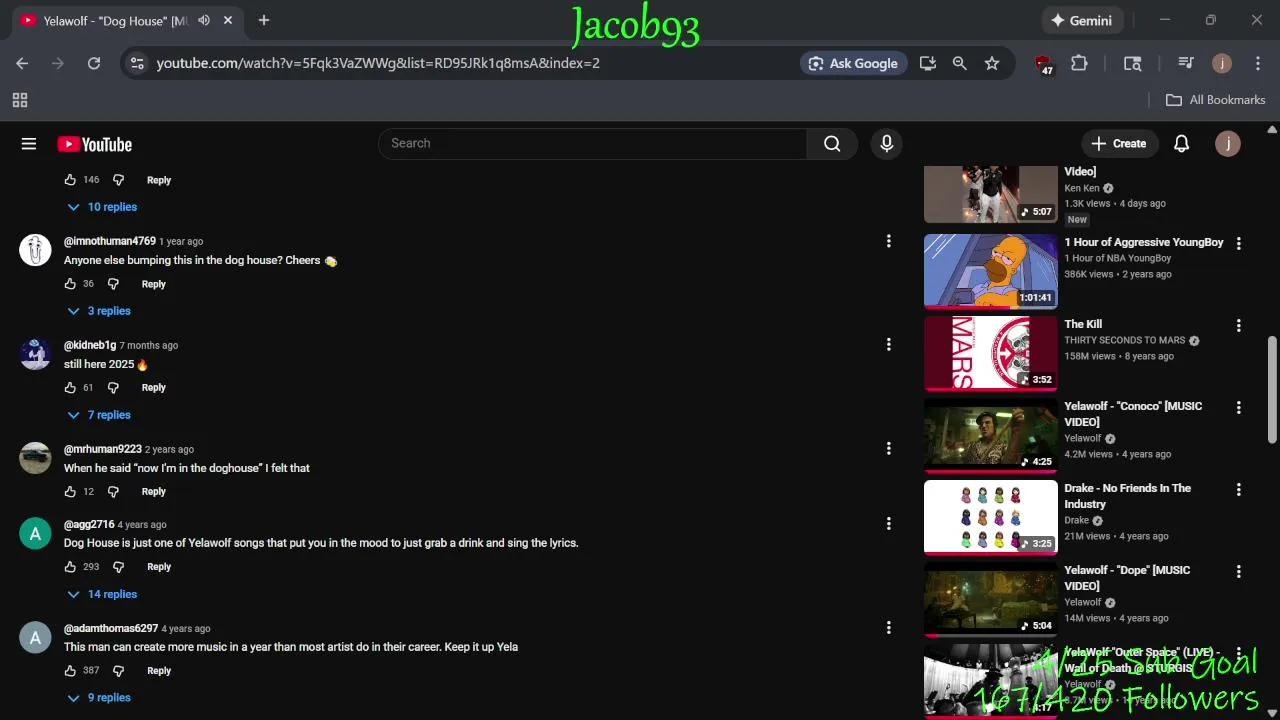Open The Kill video thumbnail
The width and height of the screenshot is (1280, 720).
991,353
